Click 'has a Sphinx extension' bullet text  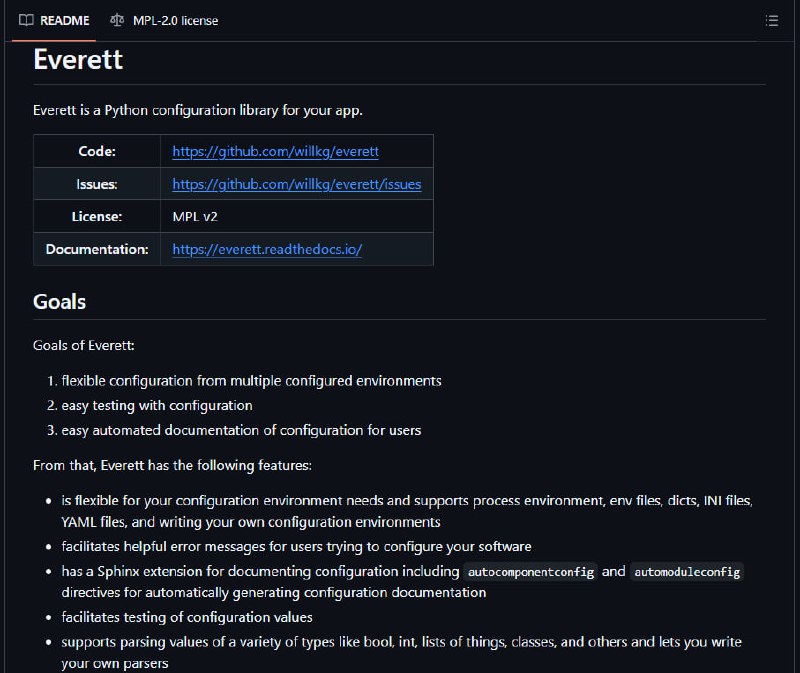click(403, 582)
